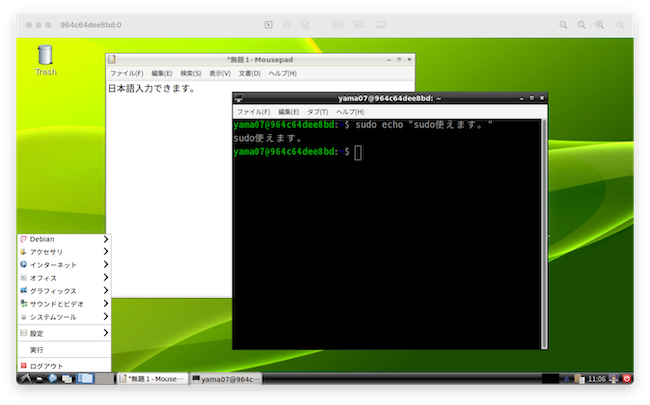Click the keyboard icon in viewer toolbar
Screen dimensions: 650x405
[x=381, y=25]
